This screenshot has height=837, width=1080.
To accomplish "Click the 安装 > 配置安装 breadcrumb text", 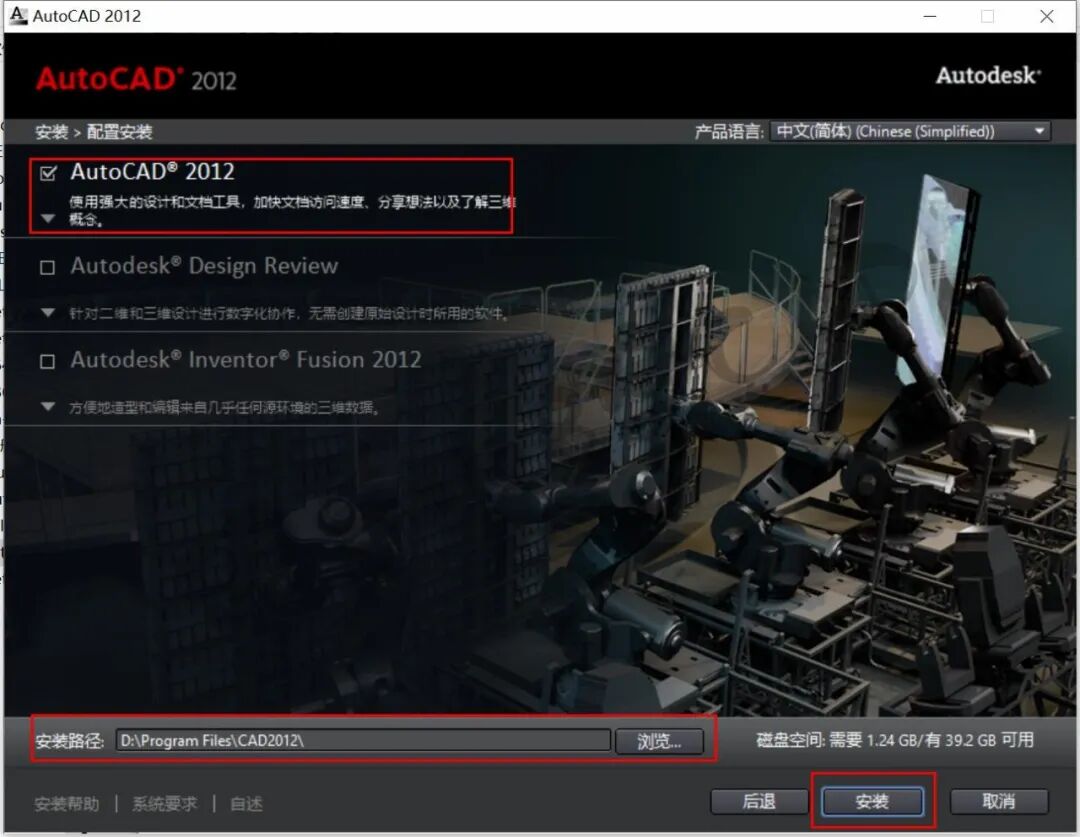I will click(x=94, y=132).
